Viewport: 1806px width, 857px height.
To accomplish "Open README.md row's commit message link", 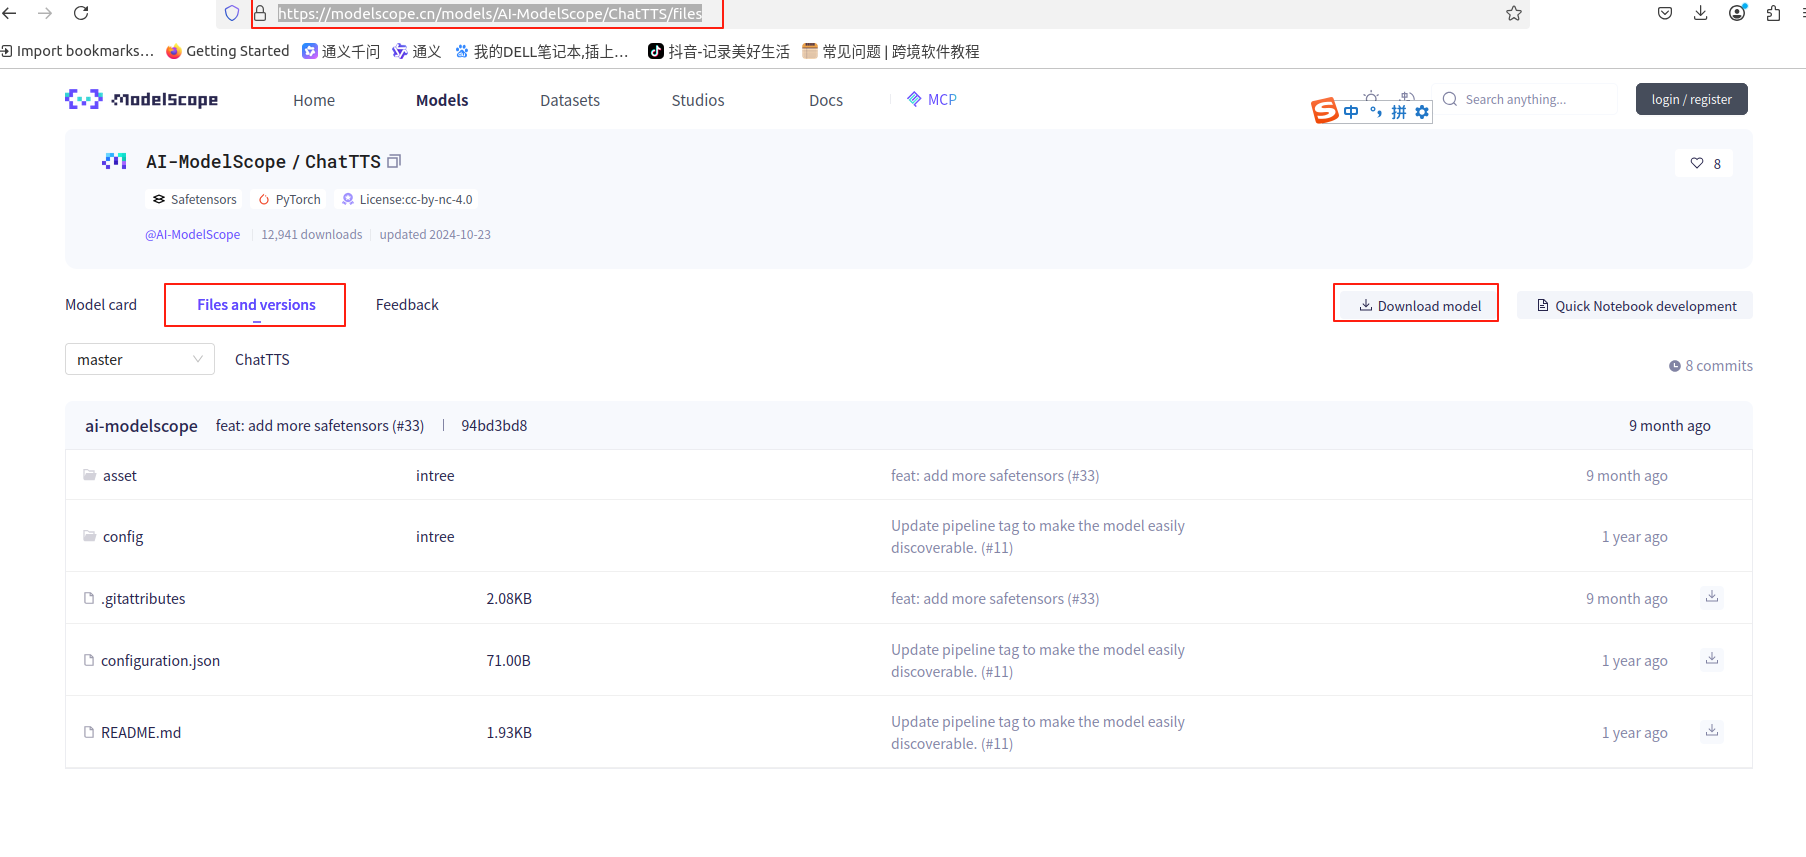I will tap(1038, 733).
